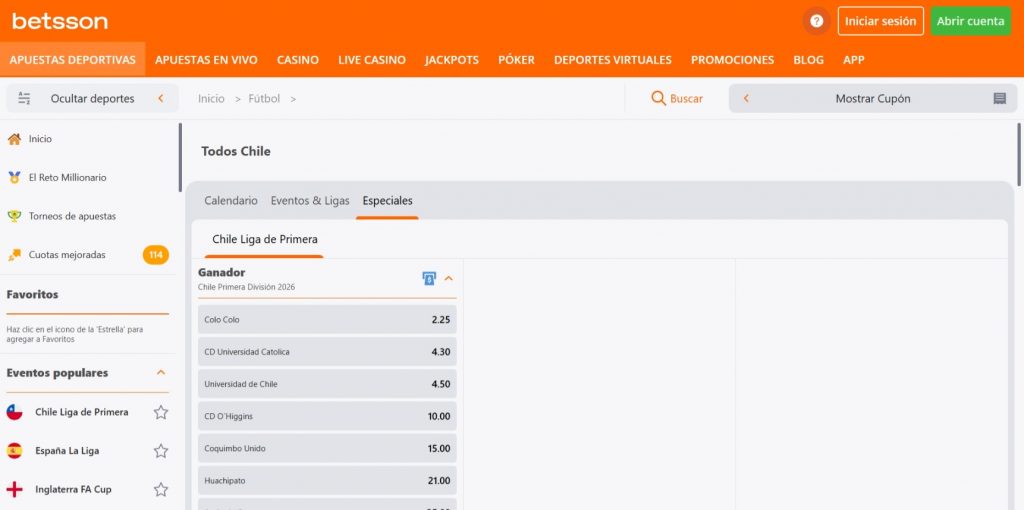Viewport: 1024px width, 510px height.
Task: Favorite Chile Liga de Primera with star
Action: pos(161,412)
